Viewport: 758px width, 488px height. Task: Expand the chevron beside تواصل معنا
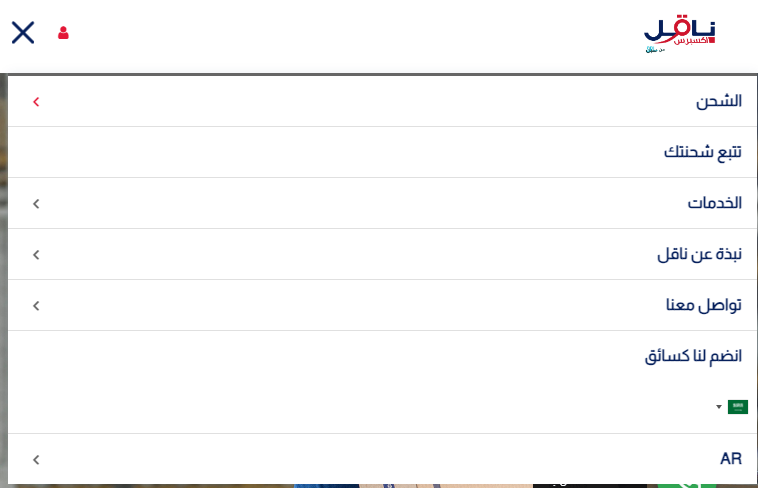[36, 306]
